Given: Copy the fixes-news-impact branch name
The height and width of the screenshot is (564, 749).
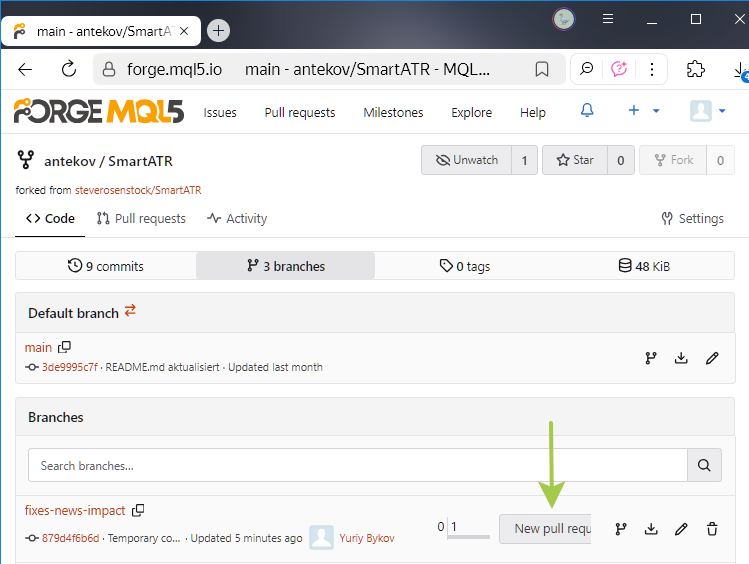Looking at the screenshot, I should 138,510.
